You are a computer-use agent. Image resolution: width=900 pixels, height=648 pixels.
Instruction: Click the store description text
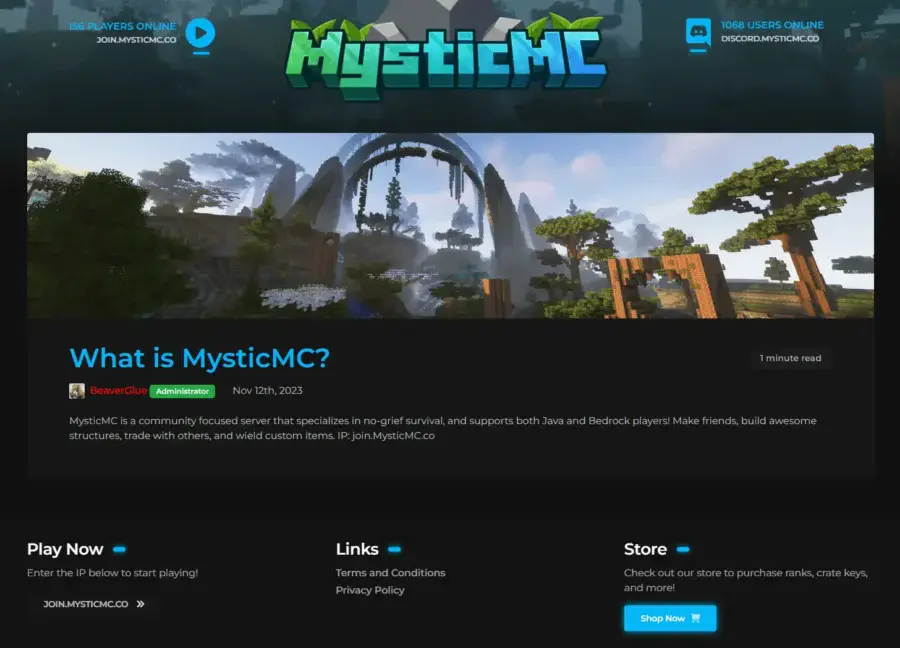click(746, 580)
